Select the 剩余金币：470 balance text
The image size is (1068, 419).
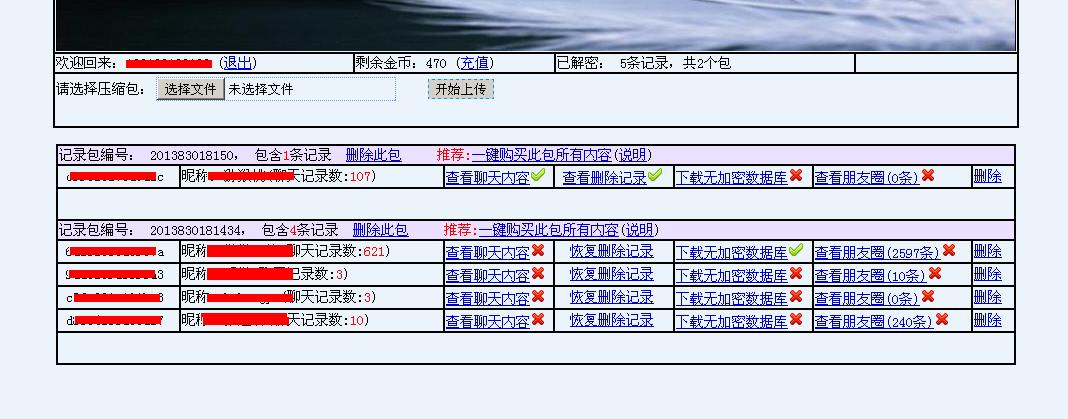(400, 63)
